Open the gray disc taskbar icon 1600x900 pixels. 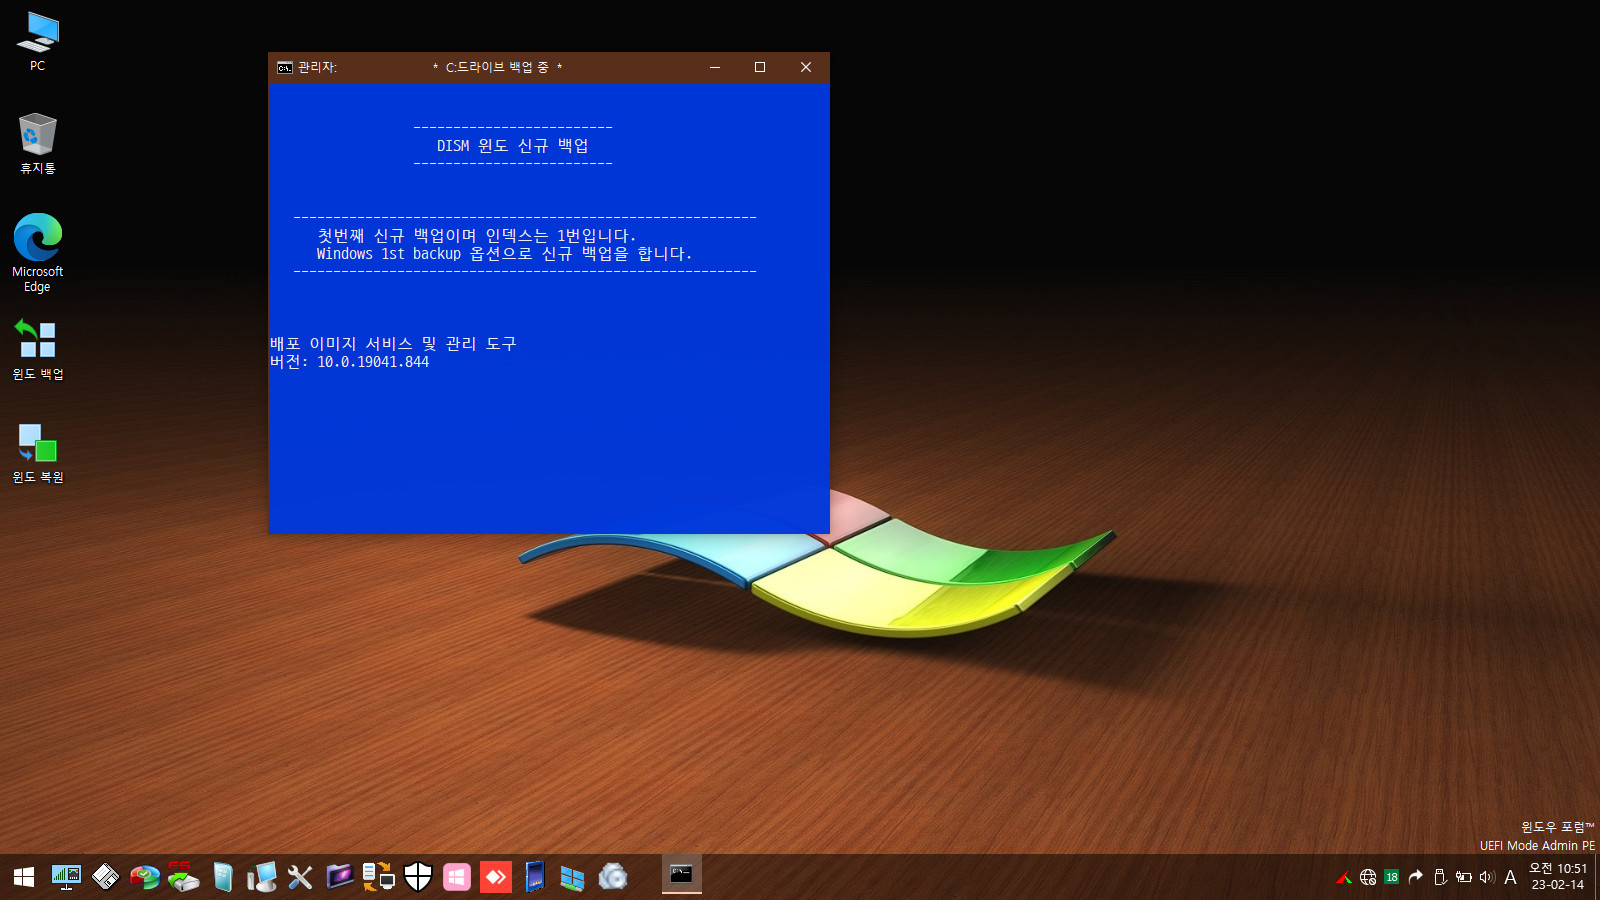pos(613,877)
